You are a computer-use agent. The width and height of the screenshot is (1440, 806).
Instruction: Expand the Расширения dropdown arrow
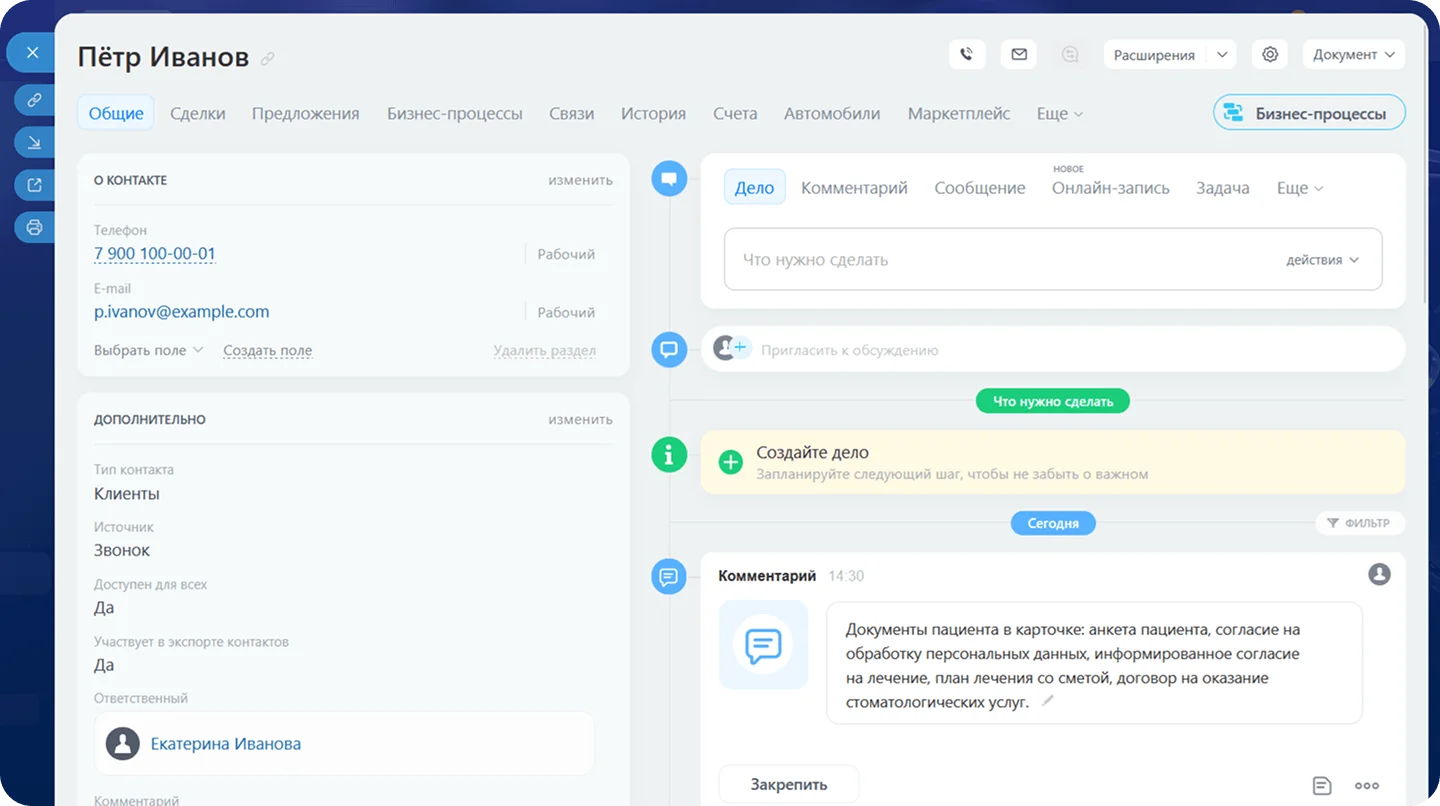(1222, 55)
